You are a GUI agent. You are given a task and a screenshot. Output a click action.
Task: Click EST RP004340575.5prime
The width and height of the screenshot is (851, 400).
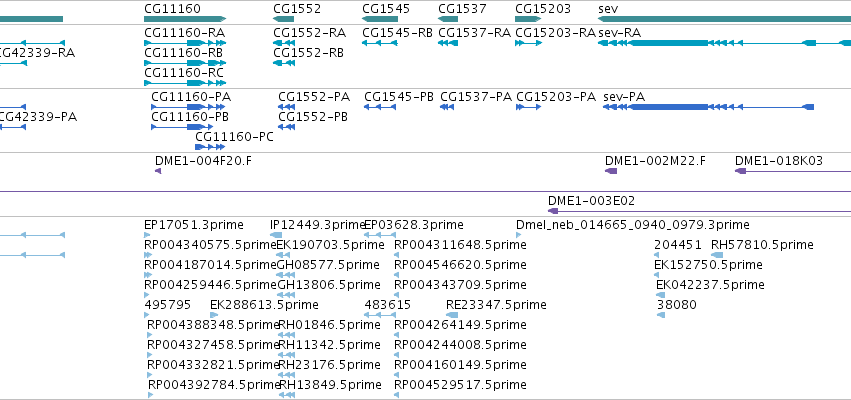click(211, 245)
